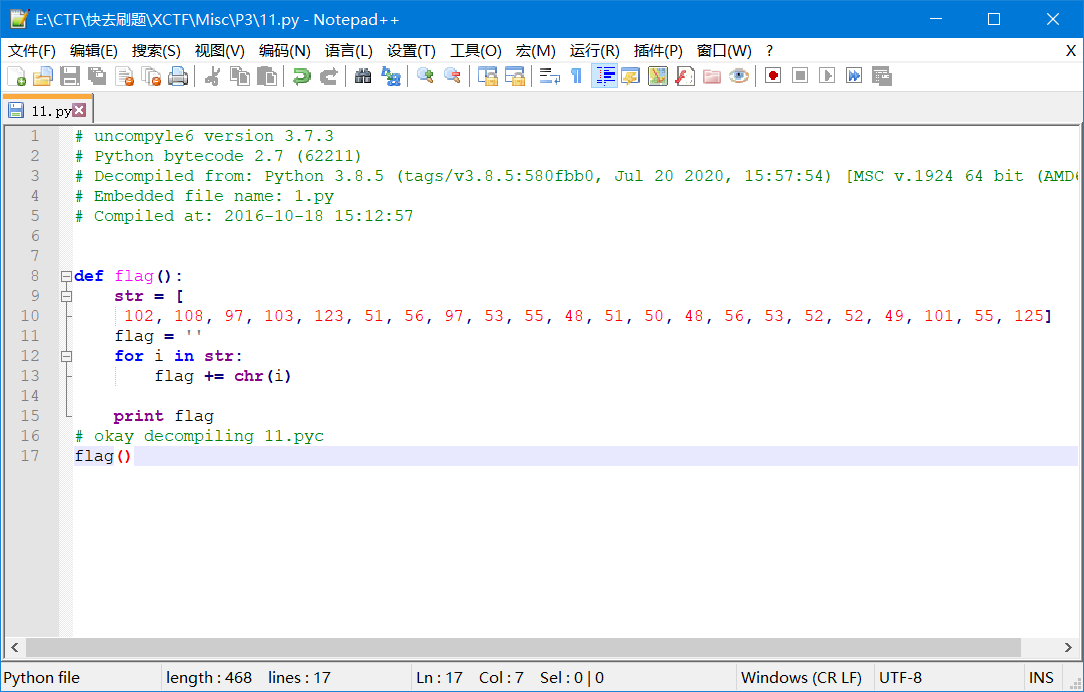The image size is (1084, 692).
Task: Create a new file from the toolbar
Action: [17, 76]
